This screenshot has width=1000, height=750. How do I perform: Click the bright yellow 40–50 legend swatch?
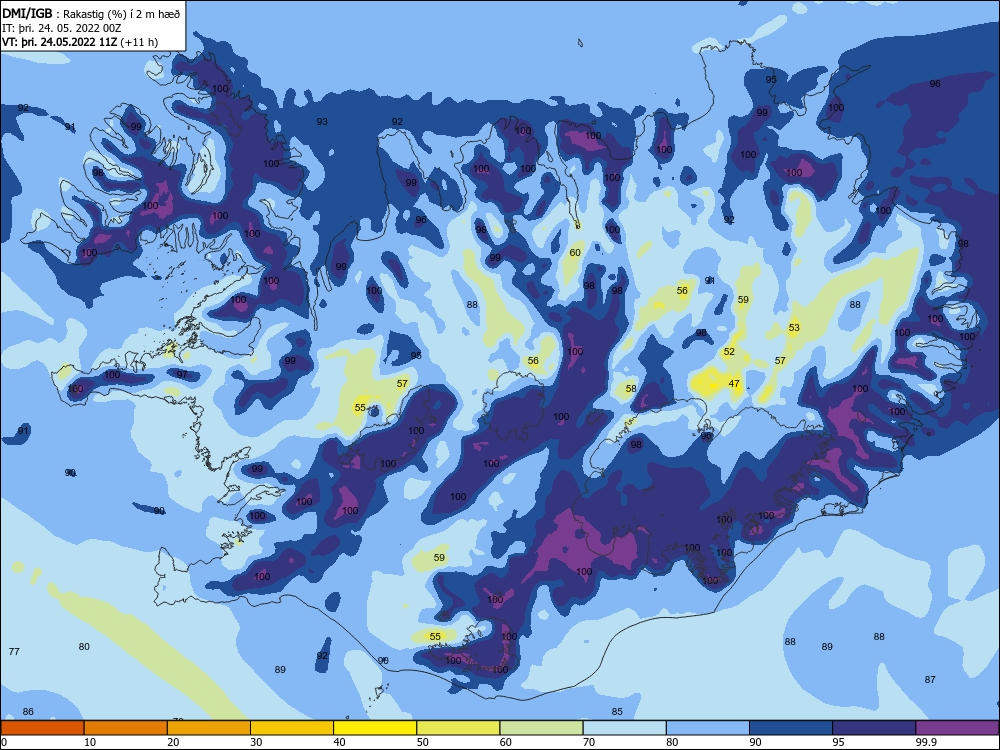coord(375,728)
